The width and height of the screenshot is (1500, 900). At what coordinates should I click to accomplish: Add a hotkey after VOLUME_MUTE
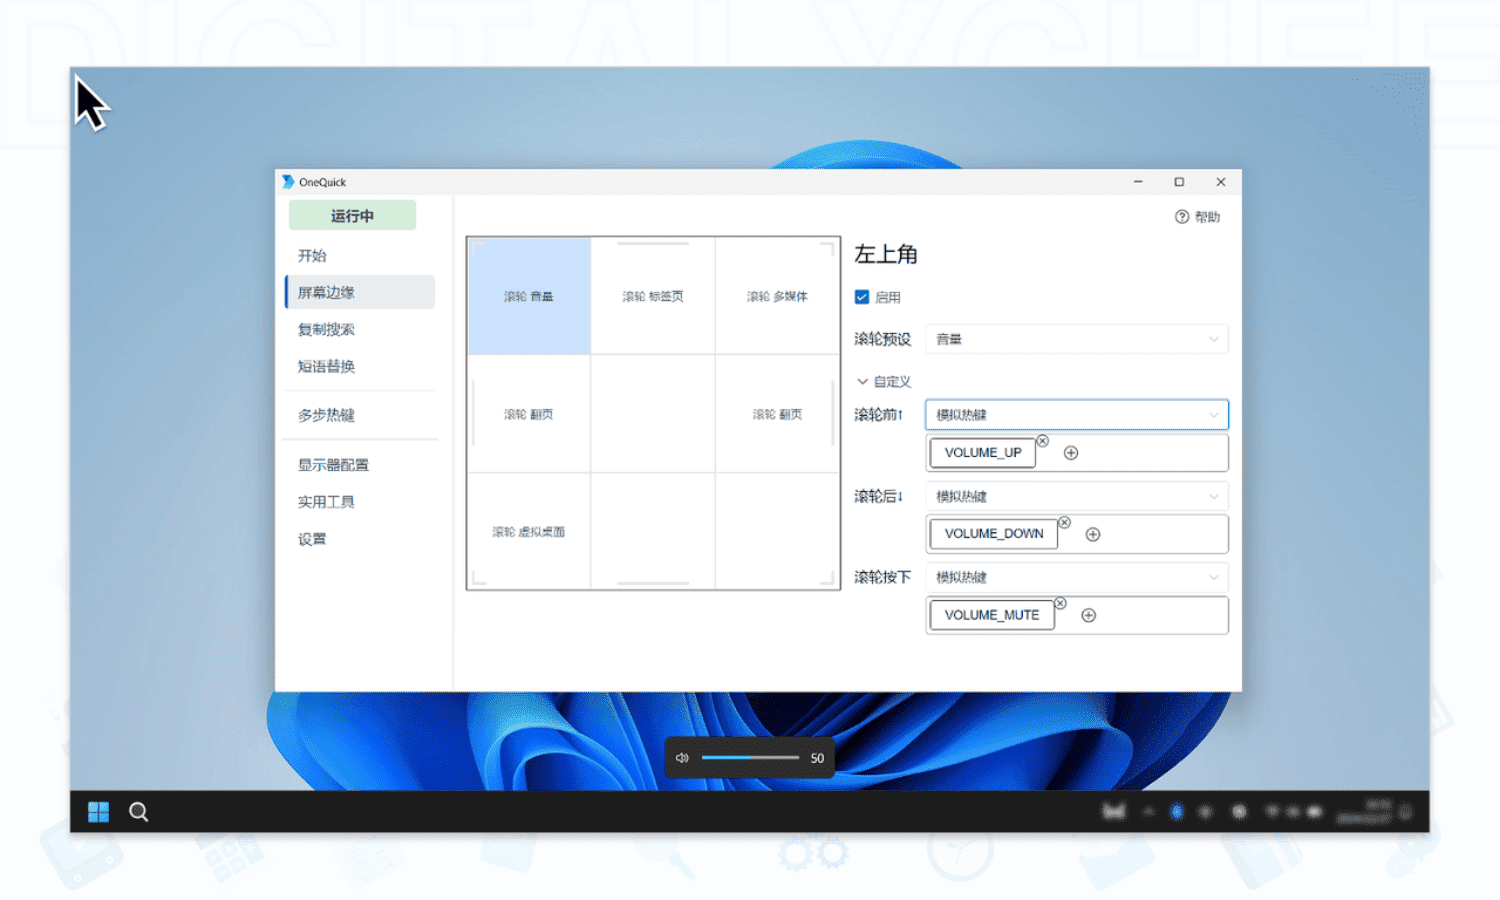pos(1089,615)
